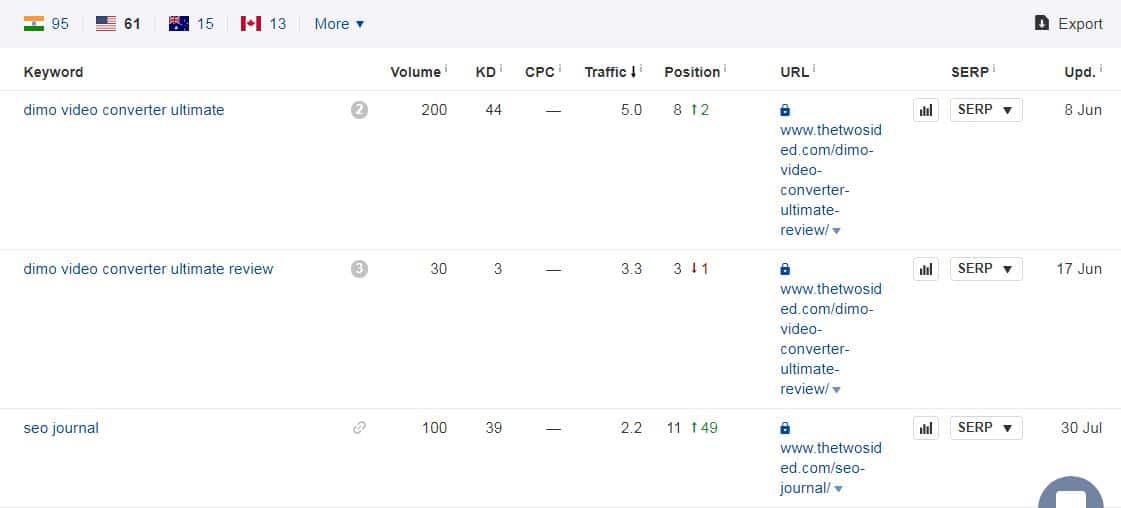This screenshot has width=1121, height=508.
Task: Click the info icon next to the KD header
Action: pos(501,69)
